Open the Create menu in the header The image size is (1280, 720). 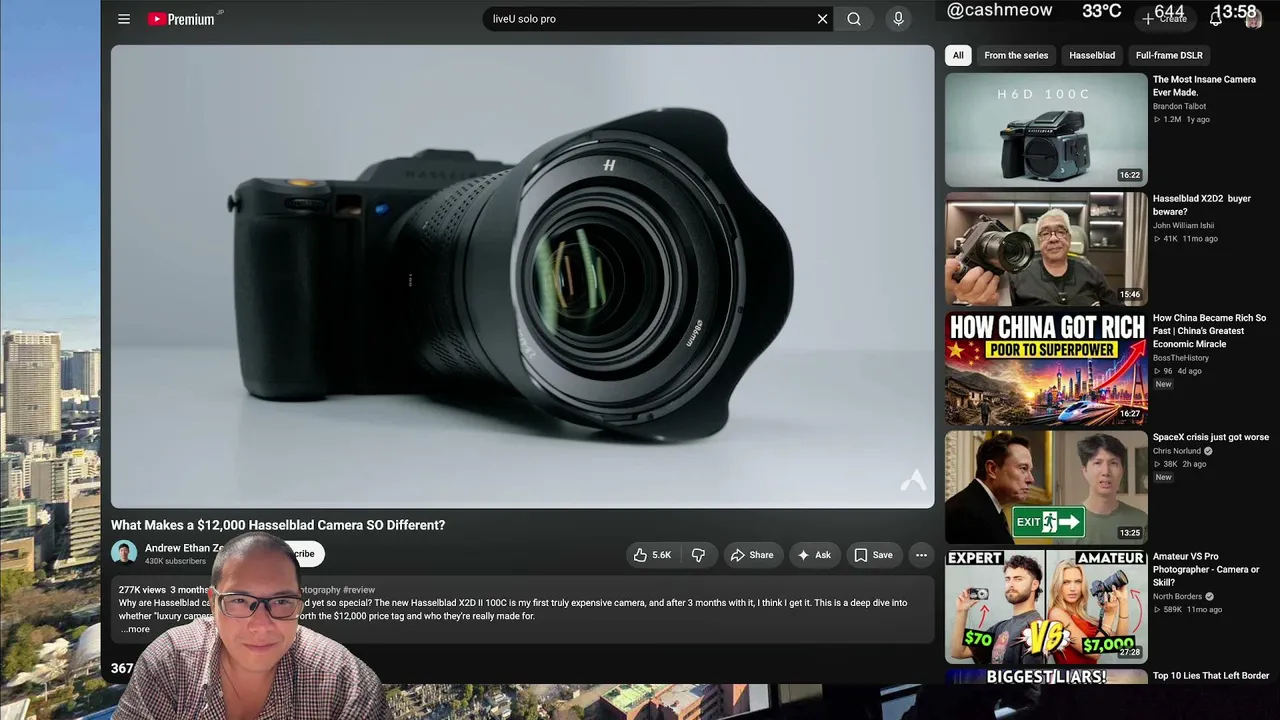(1165, 19)
